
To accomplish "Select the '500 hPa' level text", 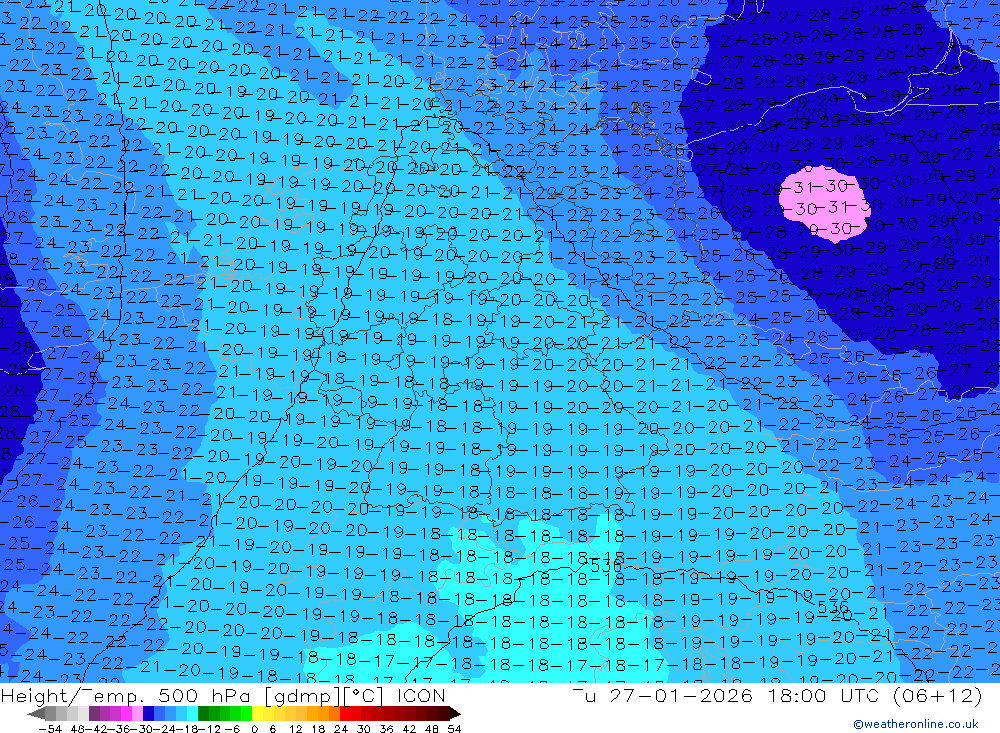I will (x=203, y=695).
